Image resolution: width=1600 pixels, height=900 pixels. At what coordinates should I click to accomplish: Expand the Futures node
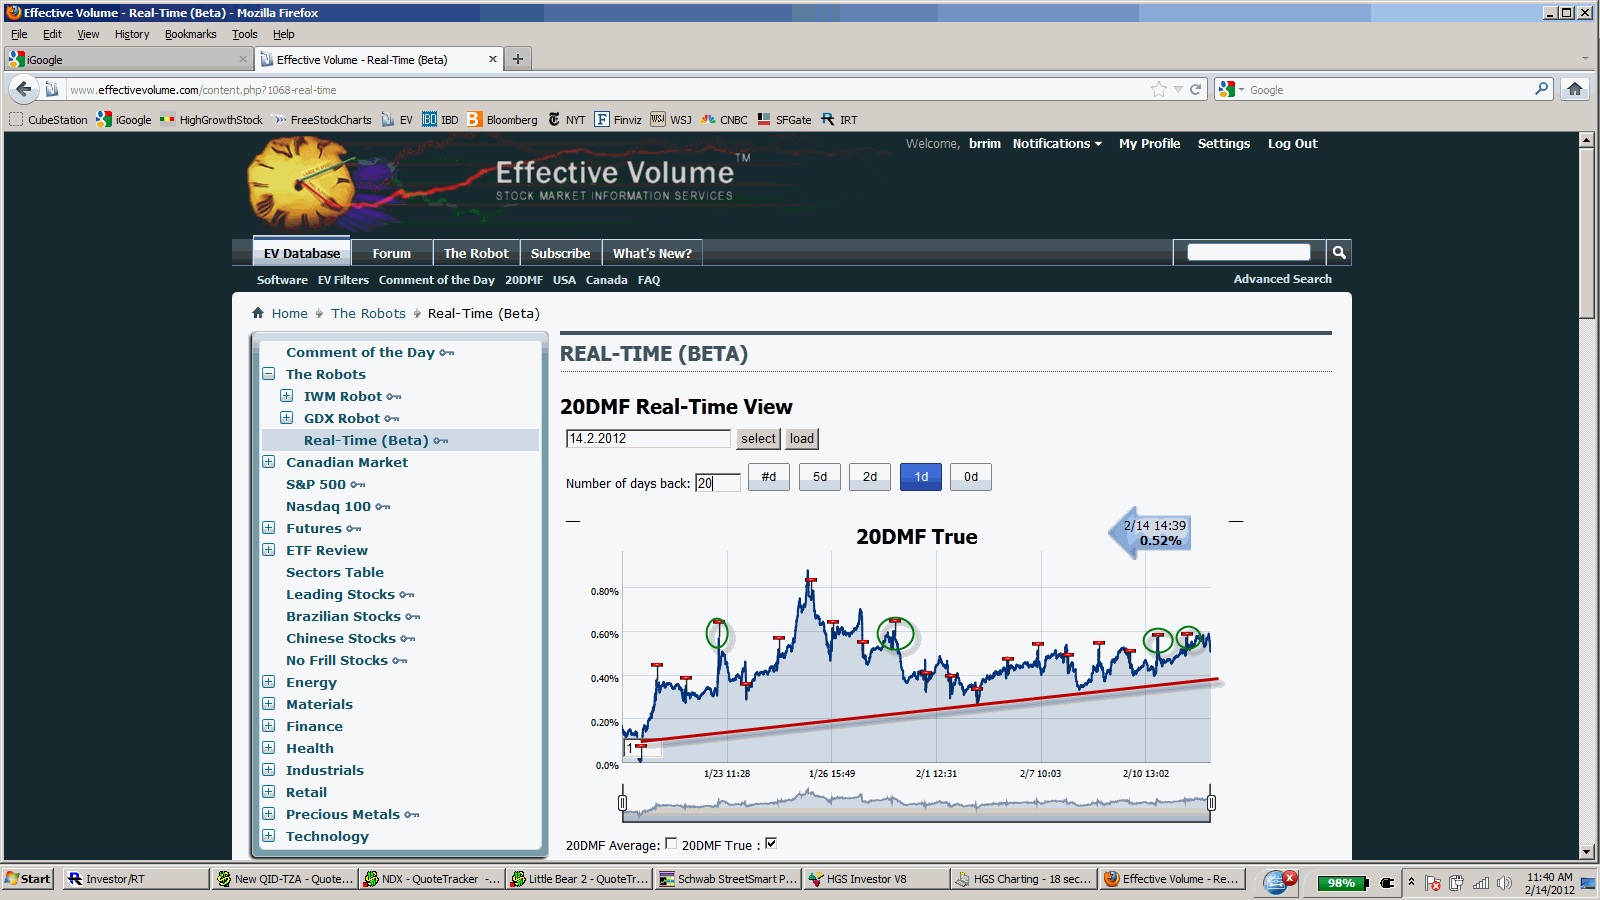coord(268,528)
